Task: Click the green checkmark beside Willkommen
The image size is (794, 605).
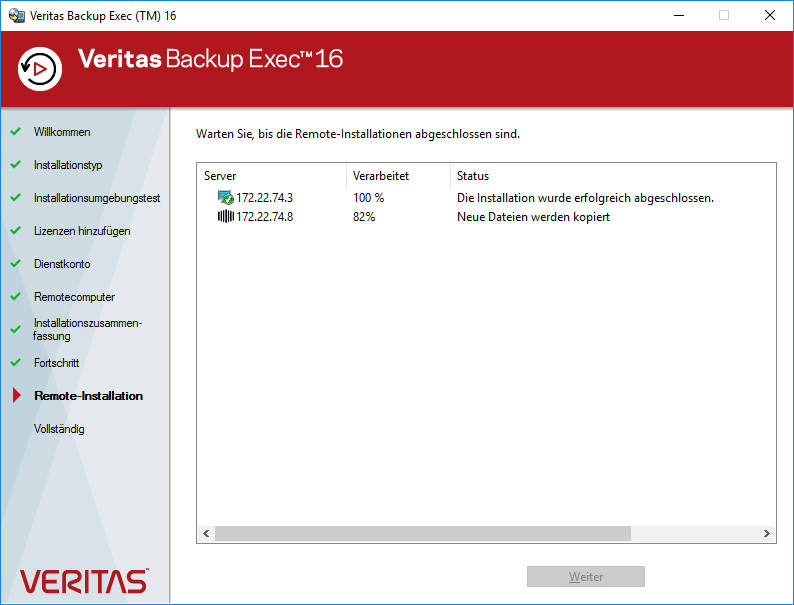Action: [x=15, y=132]
